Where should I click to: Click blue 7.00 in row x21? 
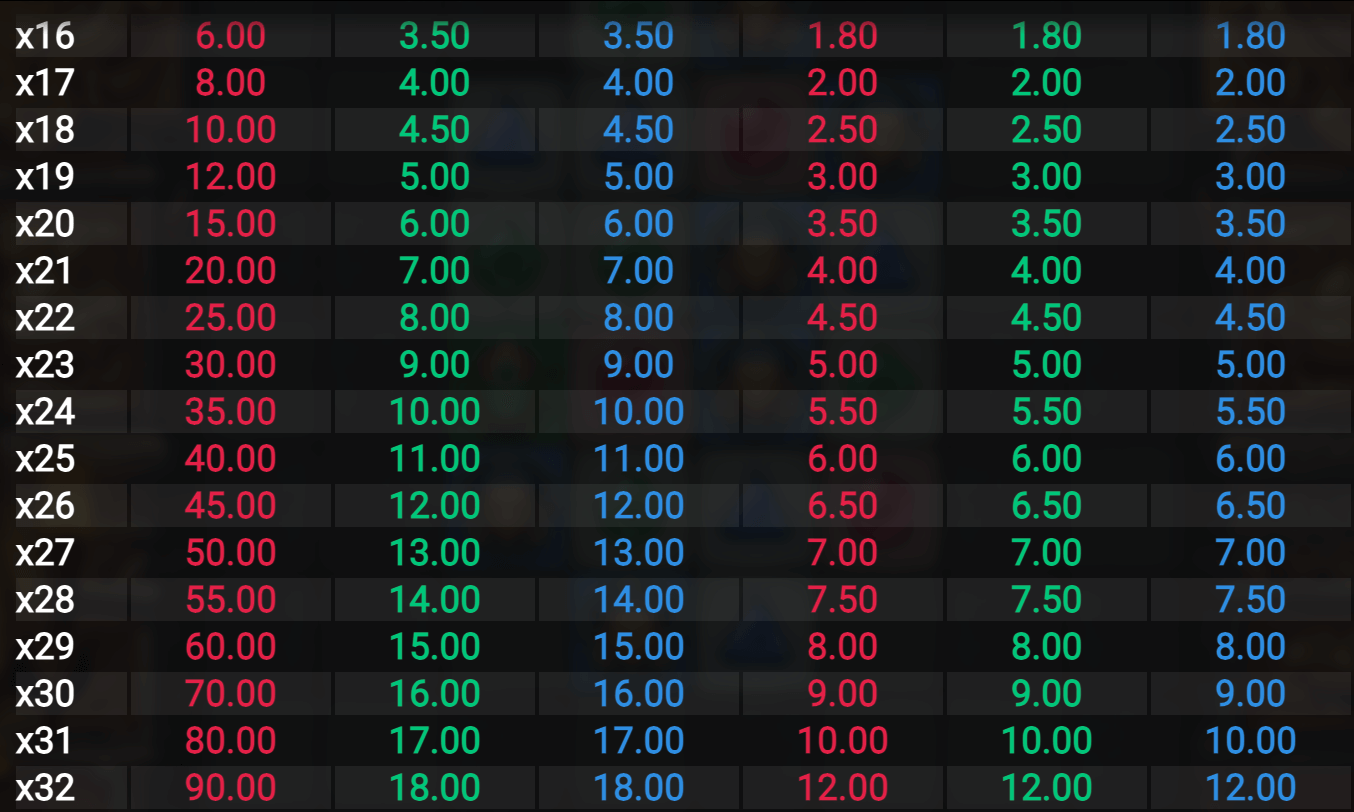click(639, 271)
